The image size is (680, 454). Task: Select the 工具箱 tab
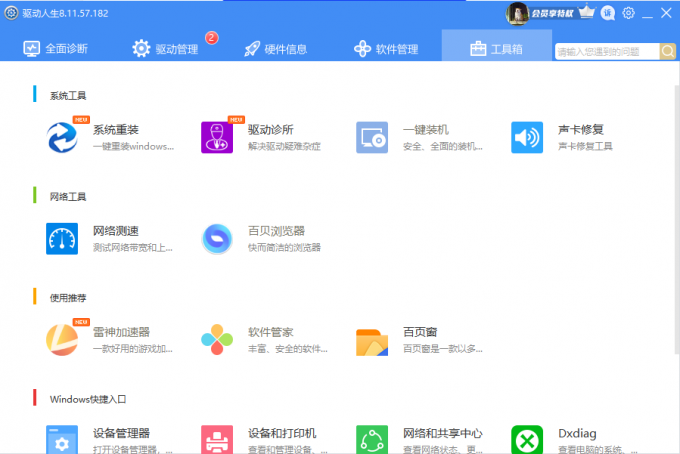(x=497, y=46)
